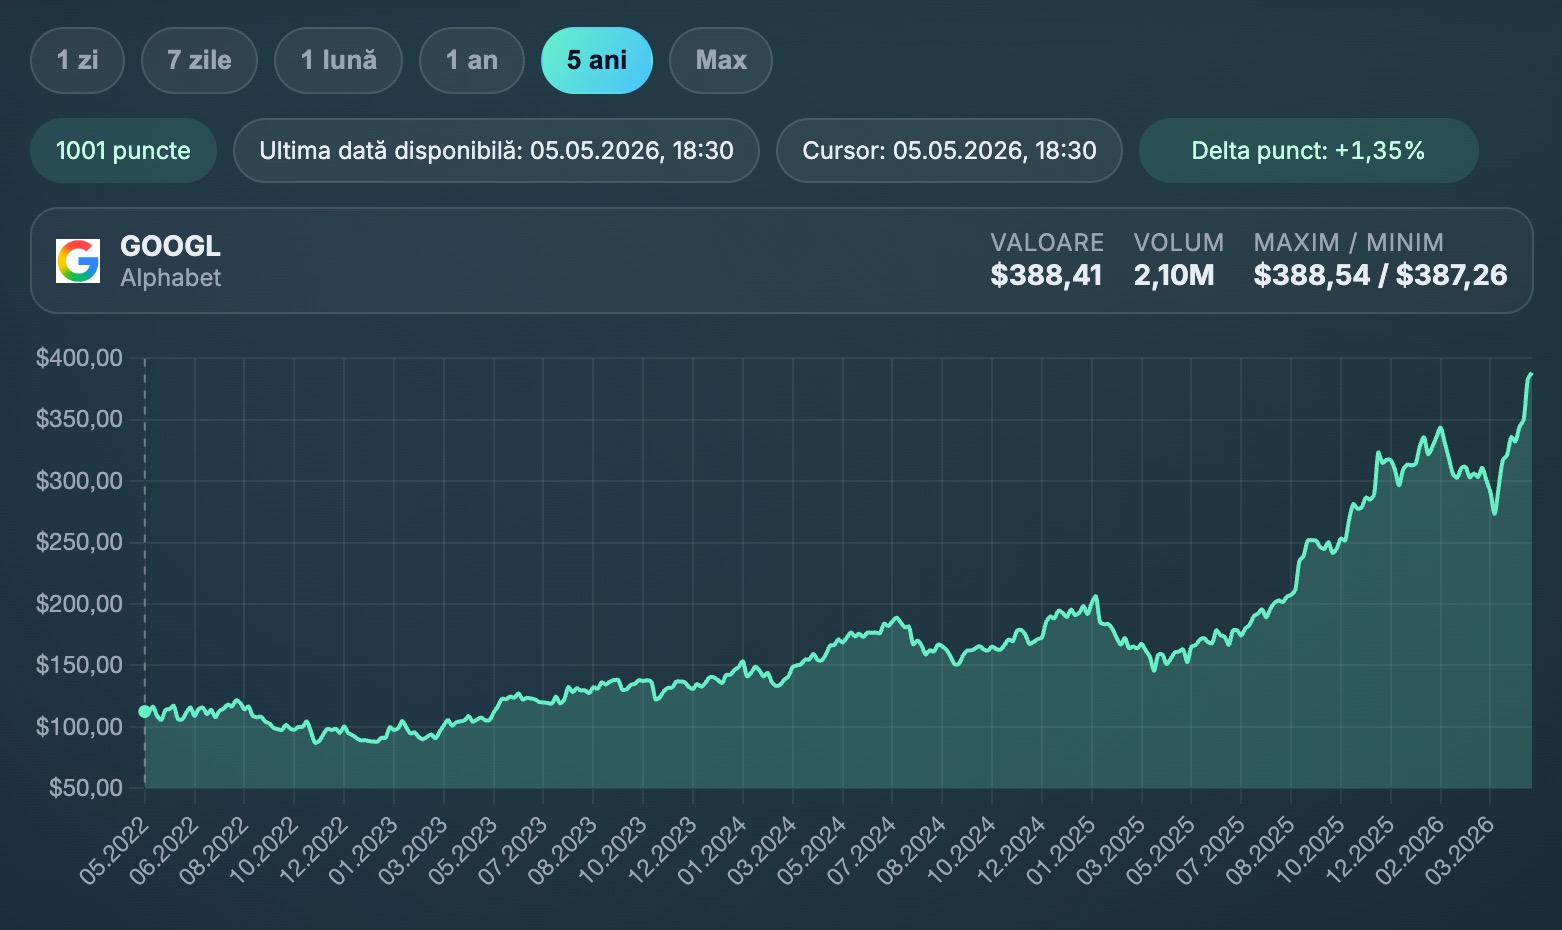Click the VALOARE $388,41 figure
Screen dimensions: 1562x930
click(x=1046, y=275)
